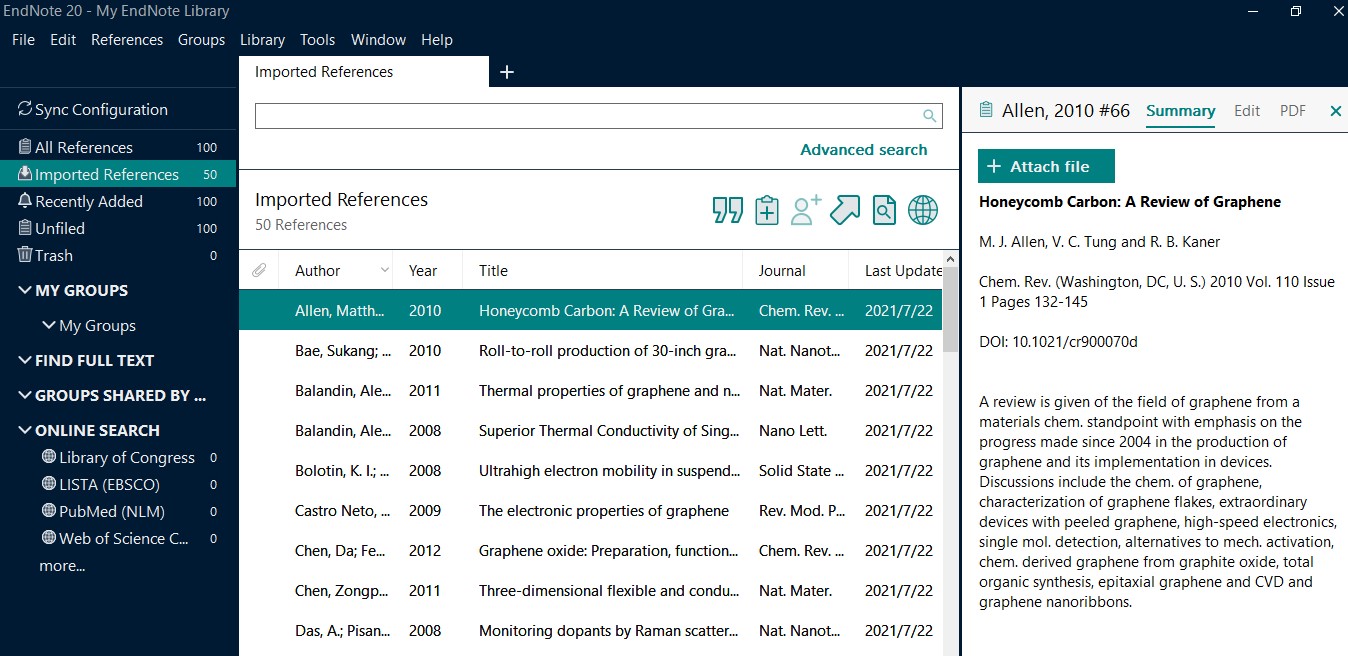Switch to the Edit tab in reference panel
Screen dimensions: 1348x656
(x=1247, y=111)
